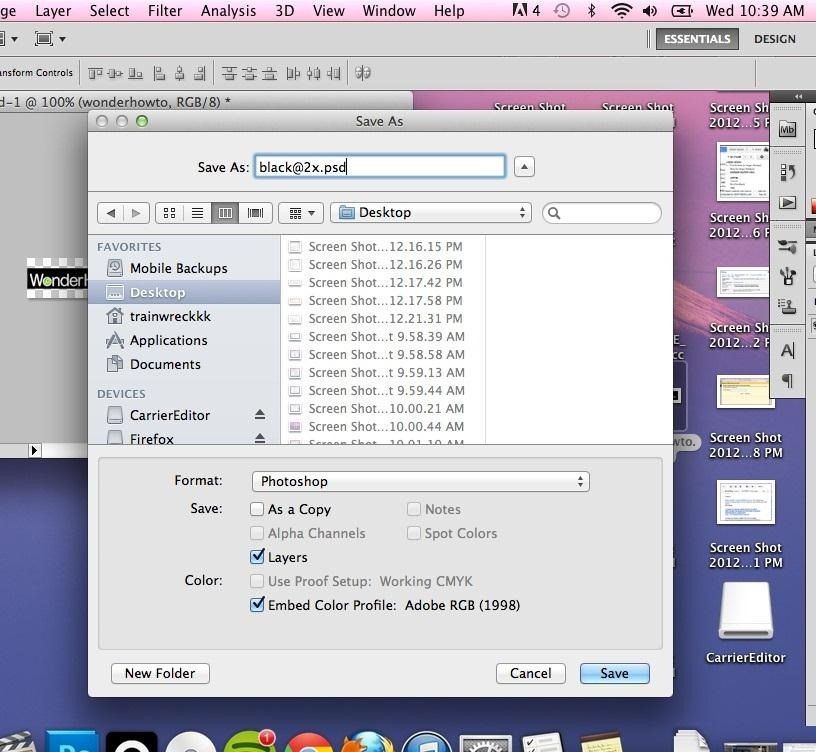
Task: Open the Desktop location dropdown
Action: [431, 213]
